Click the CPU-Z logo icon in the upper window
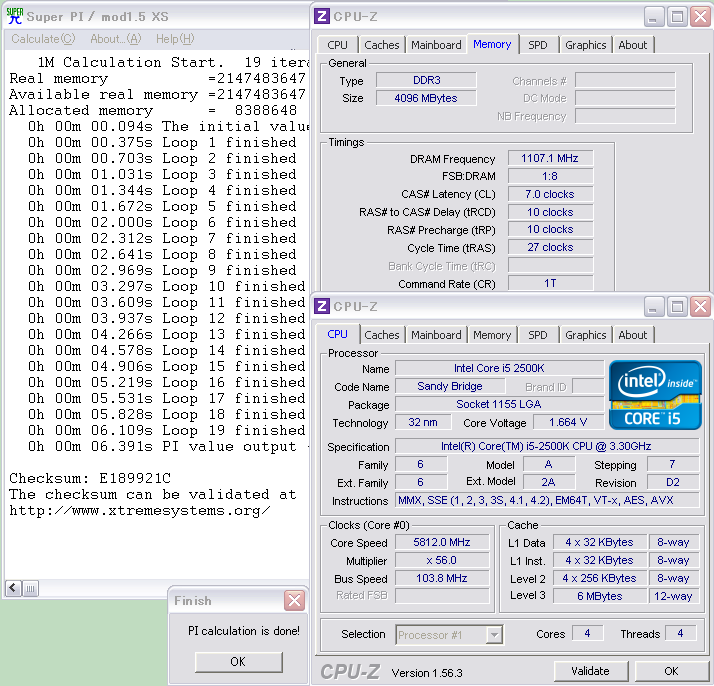This screenshot has height=686, width=714. pyautogui.click(x=321, y=16)
